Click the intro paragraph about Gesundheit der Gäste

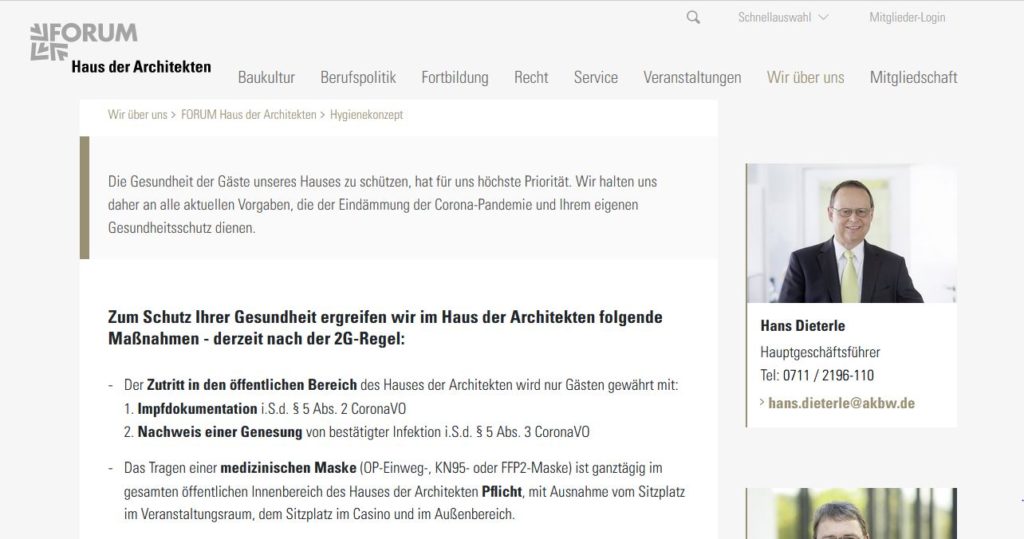(383, 204)
